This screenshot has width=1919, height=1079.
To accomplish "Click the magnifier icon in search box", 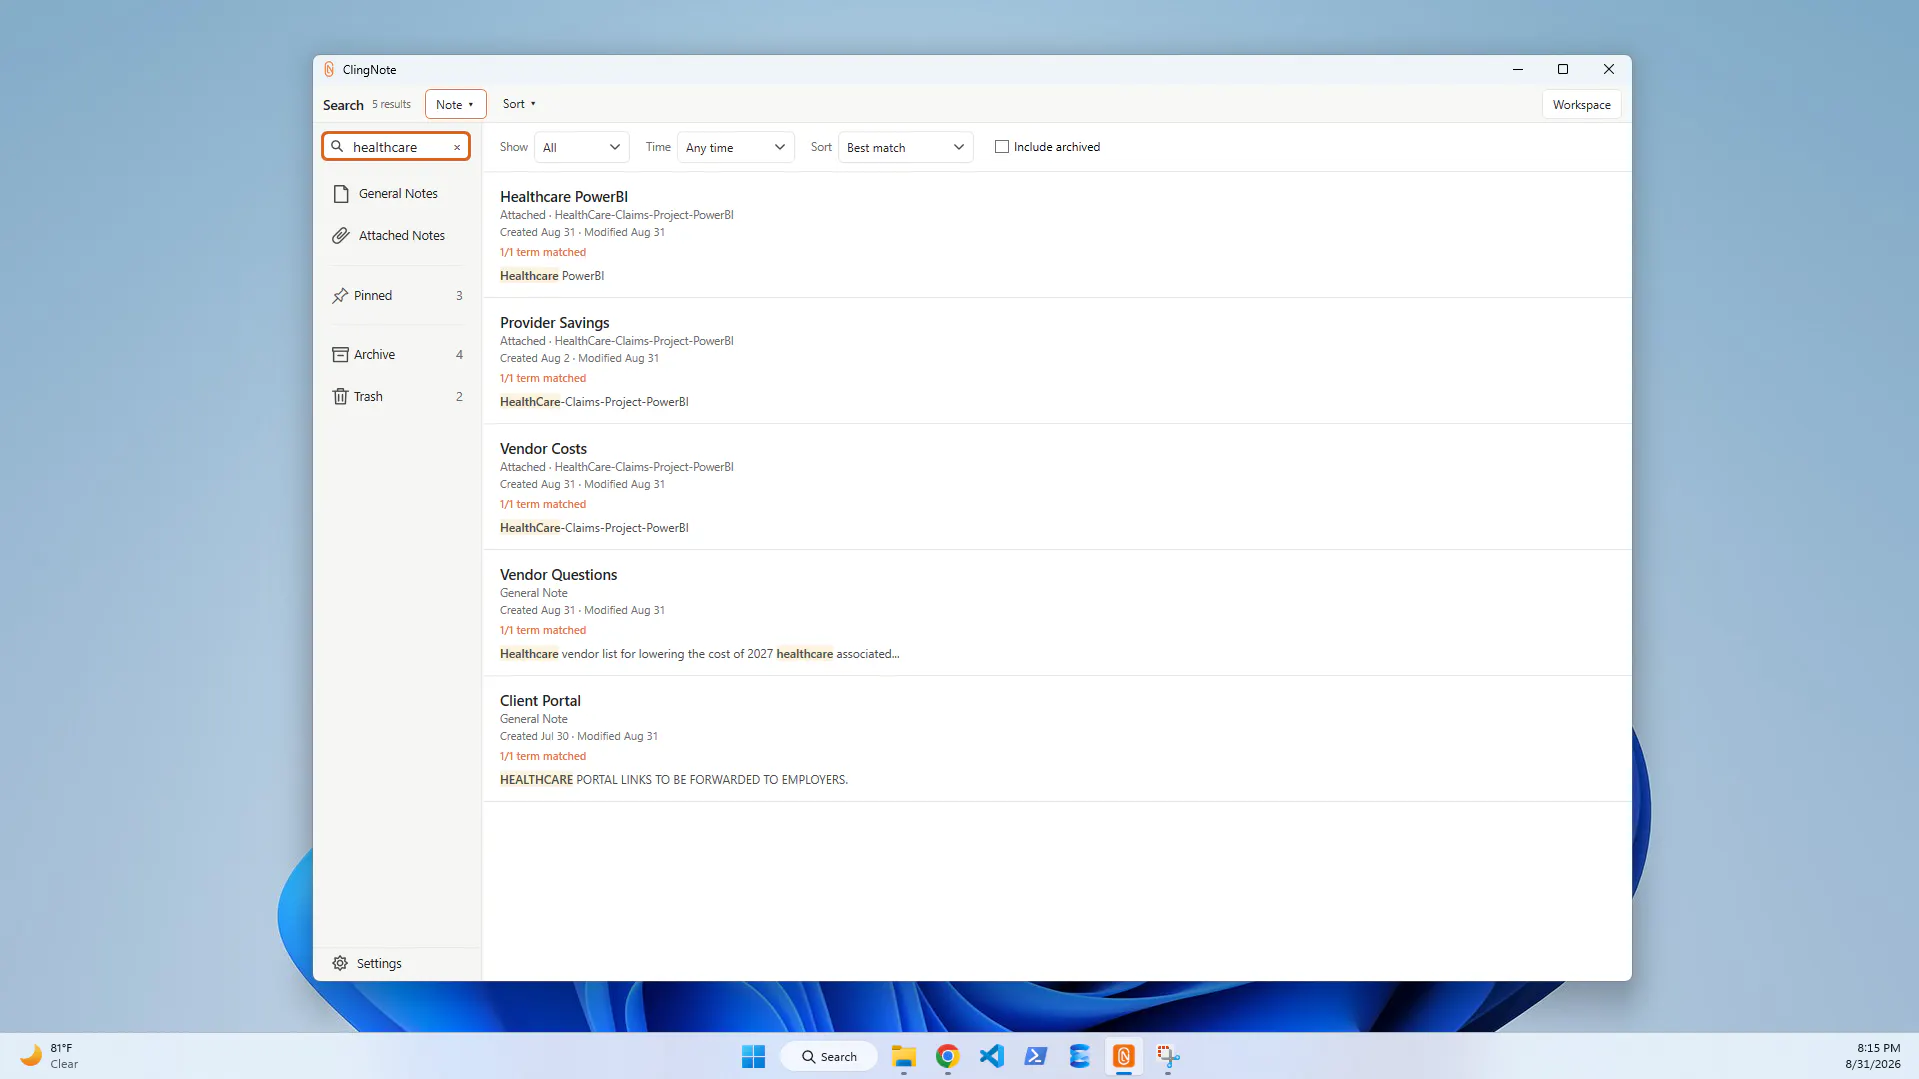I will pos(337,147).
